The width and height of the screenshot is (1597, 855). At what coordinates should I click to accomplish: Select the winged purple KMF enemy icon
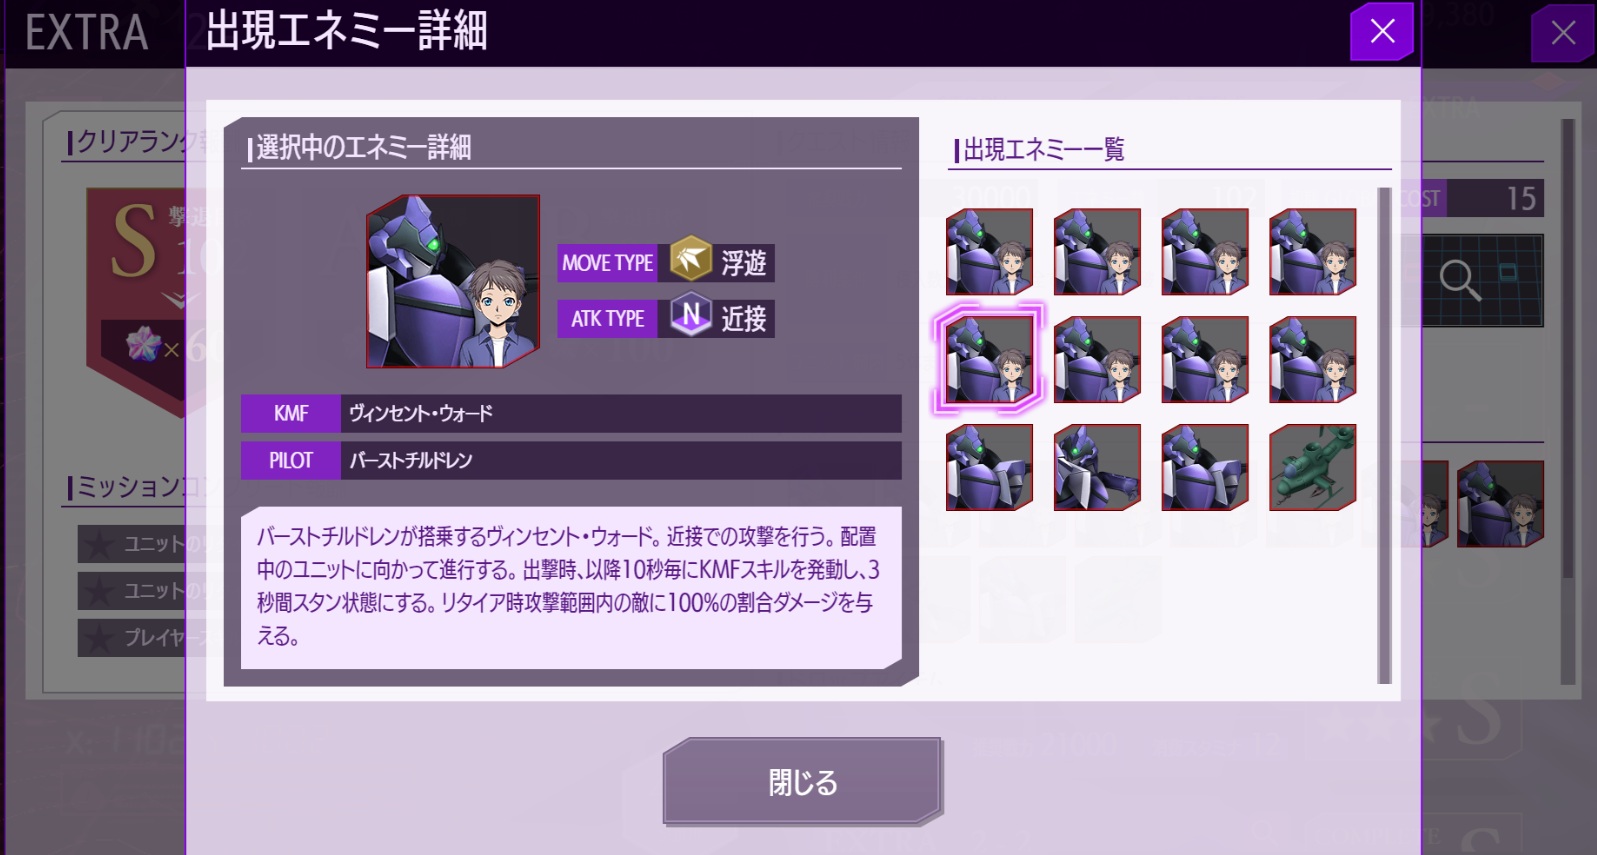(1097, 467)
